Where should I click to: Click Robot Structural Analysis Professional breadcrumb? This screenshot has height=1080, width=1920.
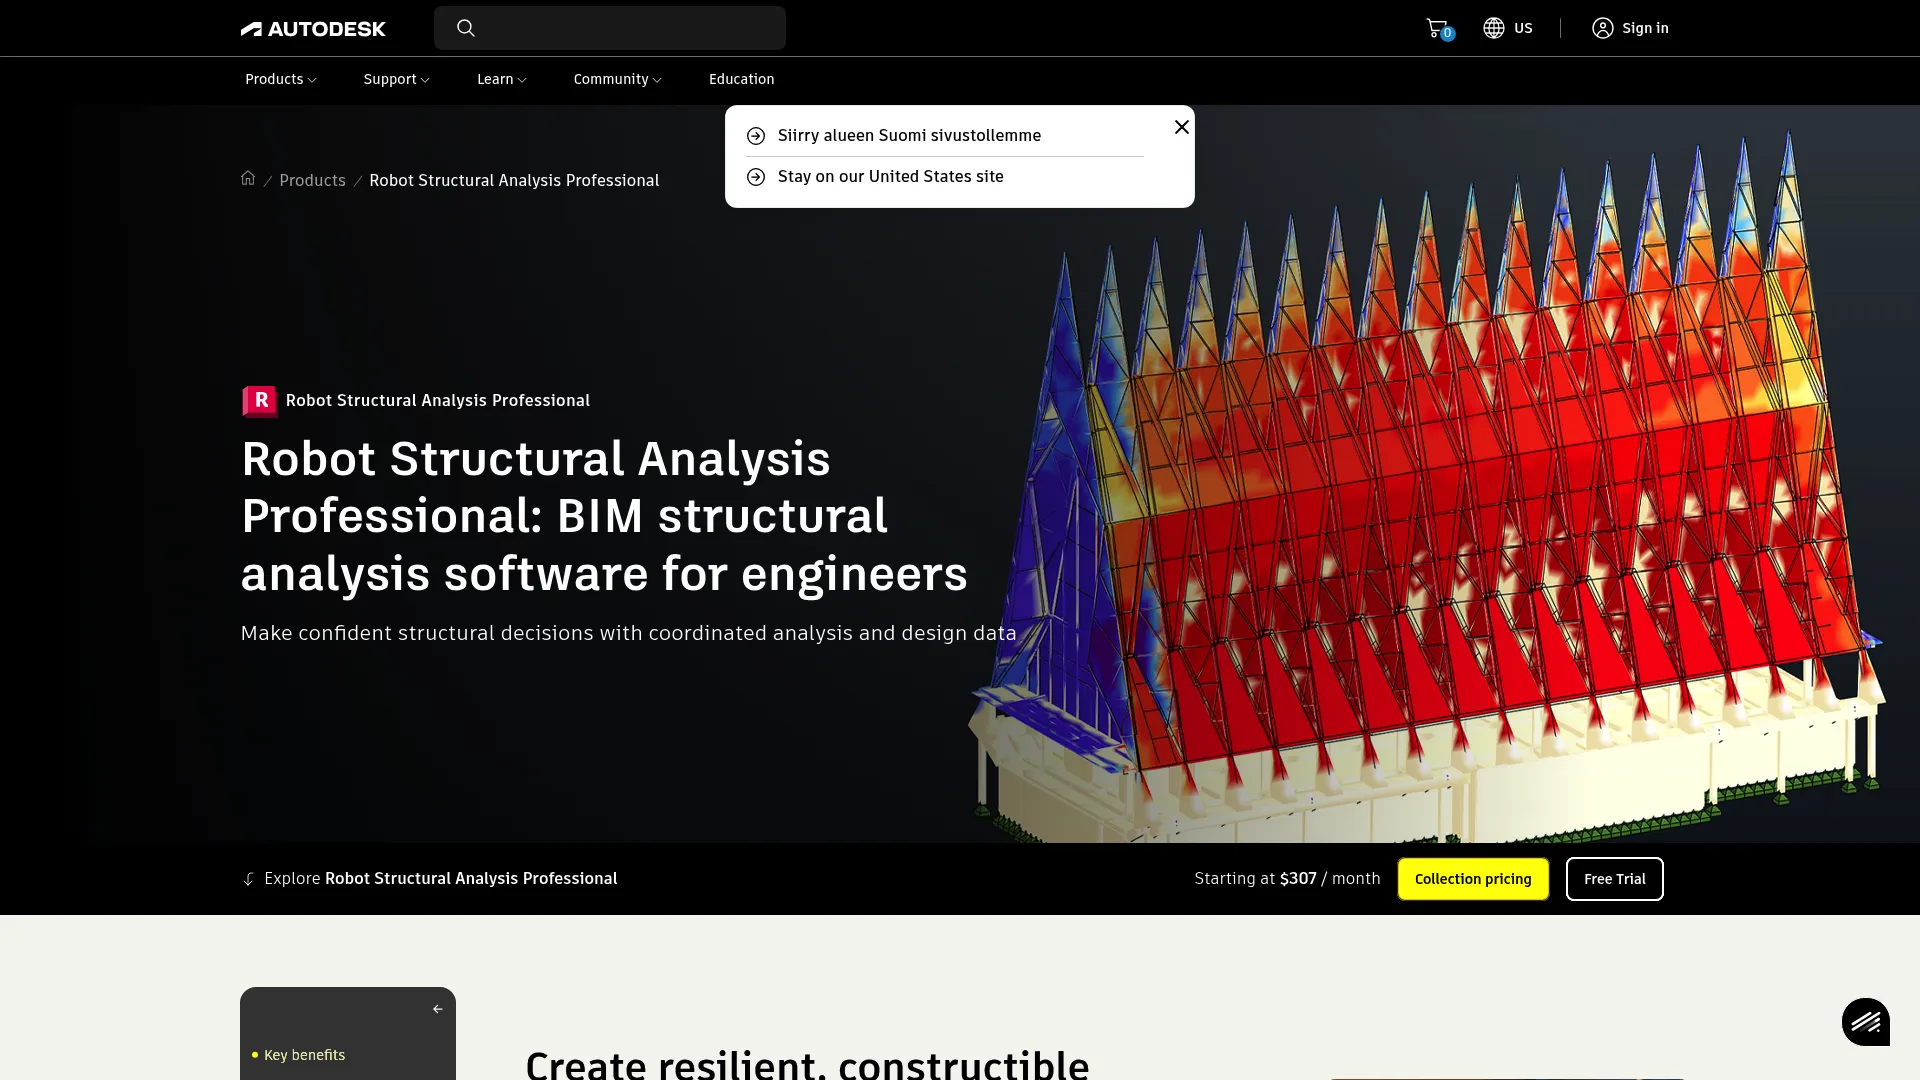(514, 180)
